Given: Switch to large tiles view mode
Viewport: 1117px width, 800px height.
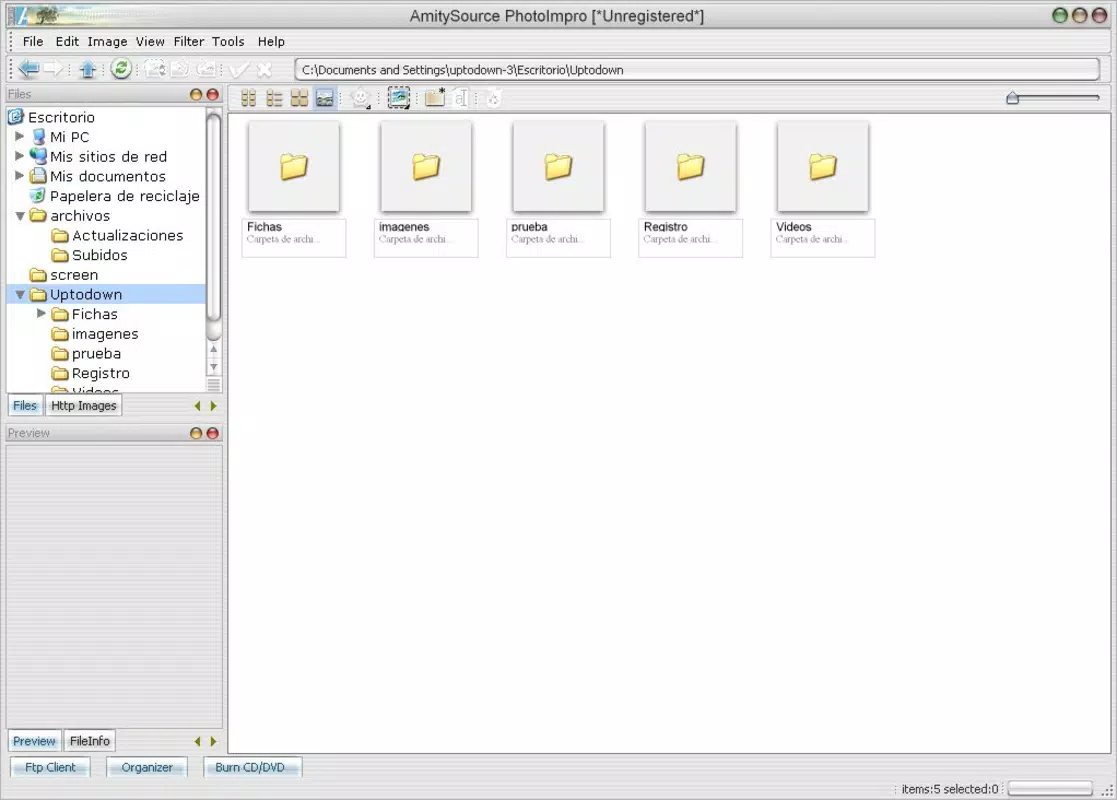Looking at the screenshot, I should [299, 98].
